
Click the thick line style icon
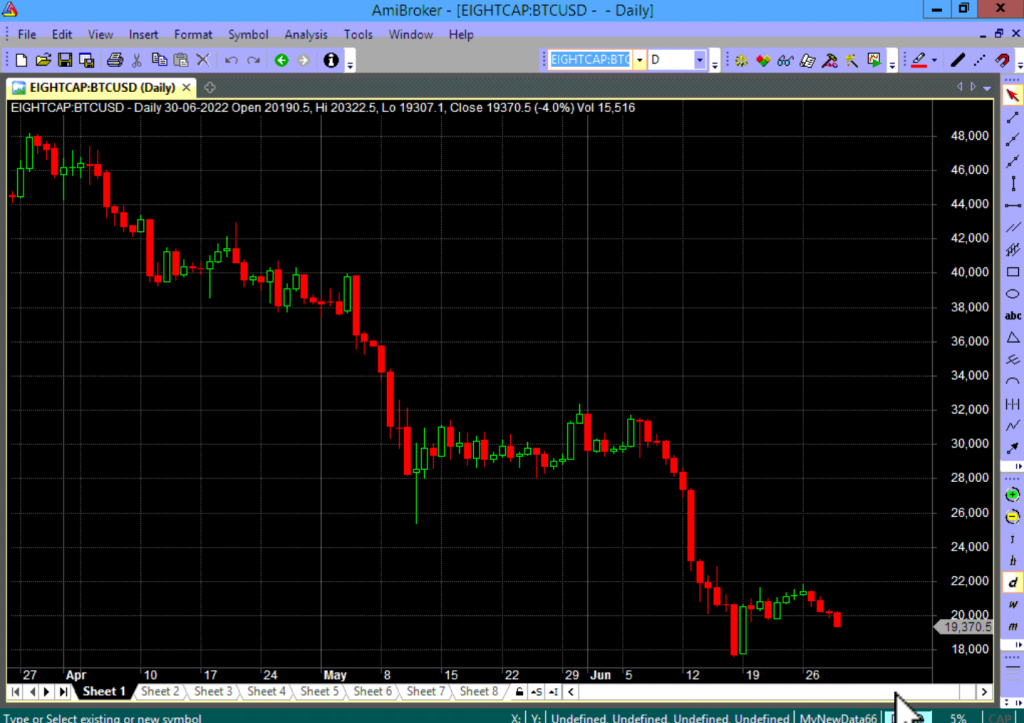click(957, 60)
